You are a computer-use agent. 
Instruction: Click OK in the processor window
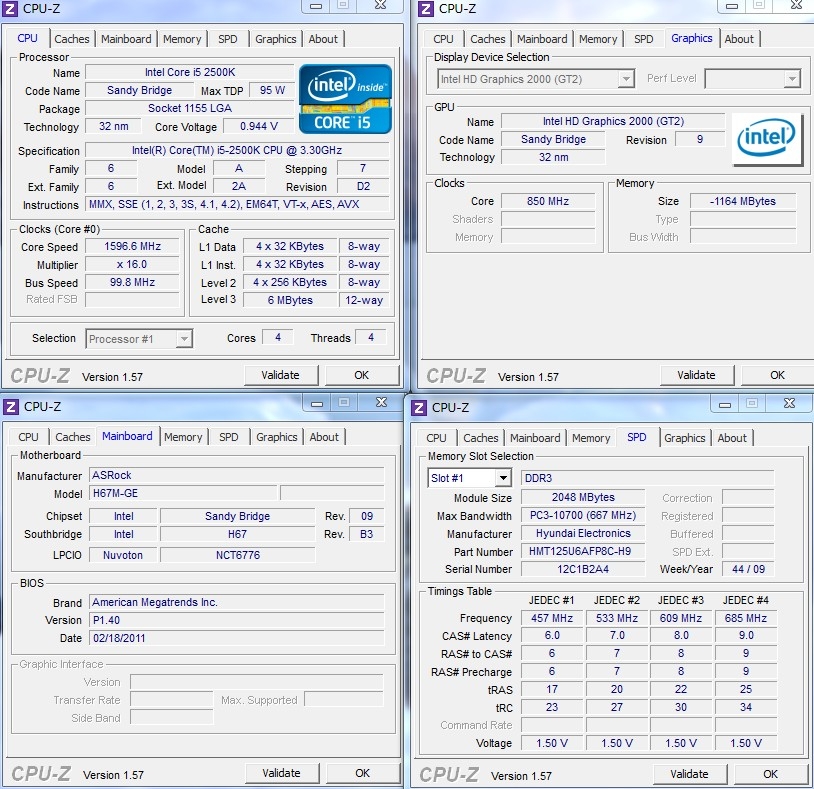pos(361,375)
